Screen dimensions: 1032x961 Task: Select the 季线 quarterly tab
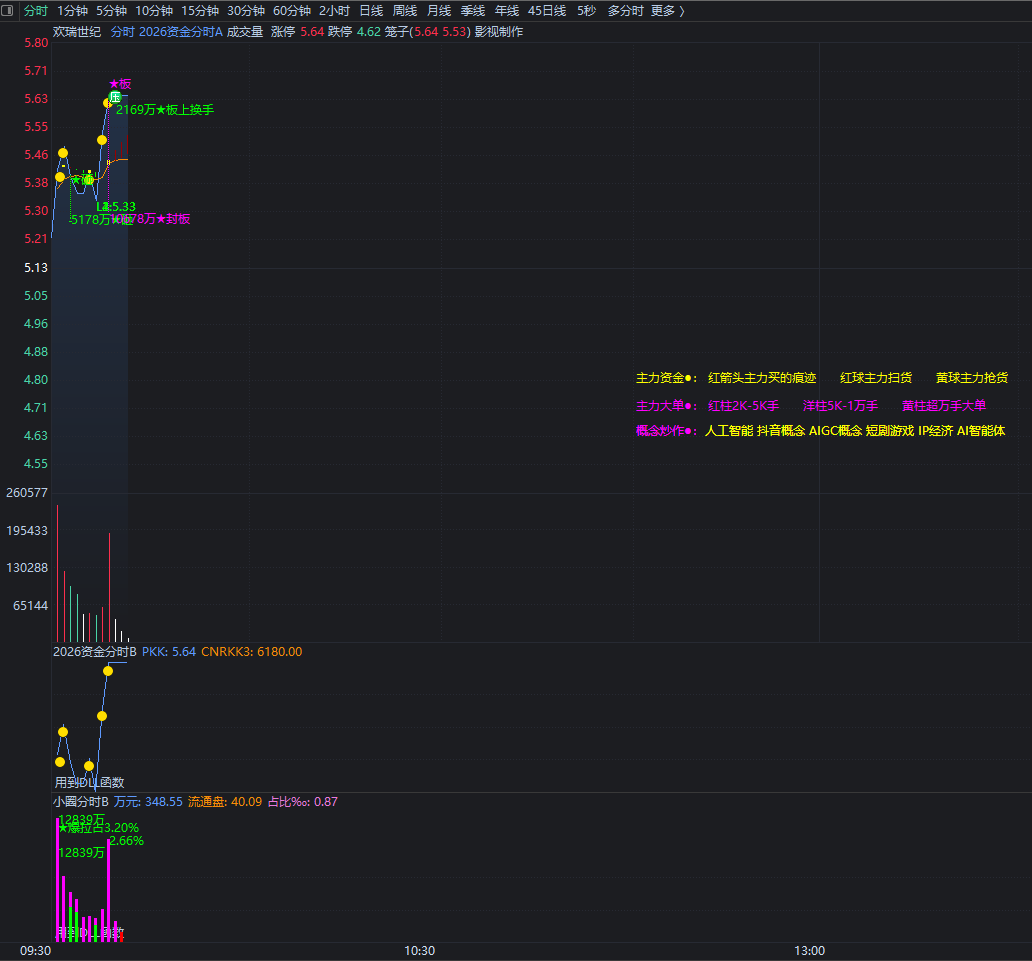(x=473, y=11)
